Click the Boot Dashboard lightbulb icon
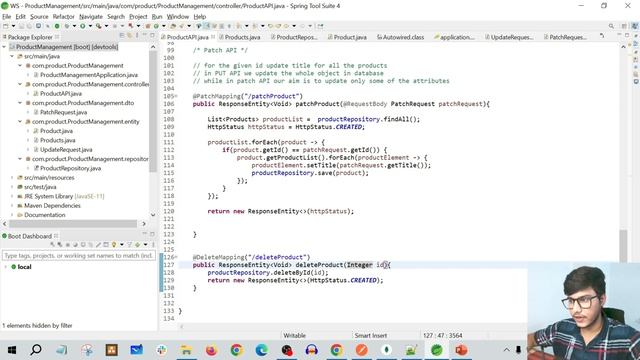Screen dimensions: 640x360 point(114,244)
